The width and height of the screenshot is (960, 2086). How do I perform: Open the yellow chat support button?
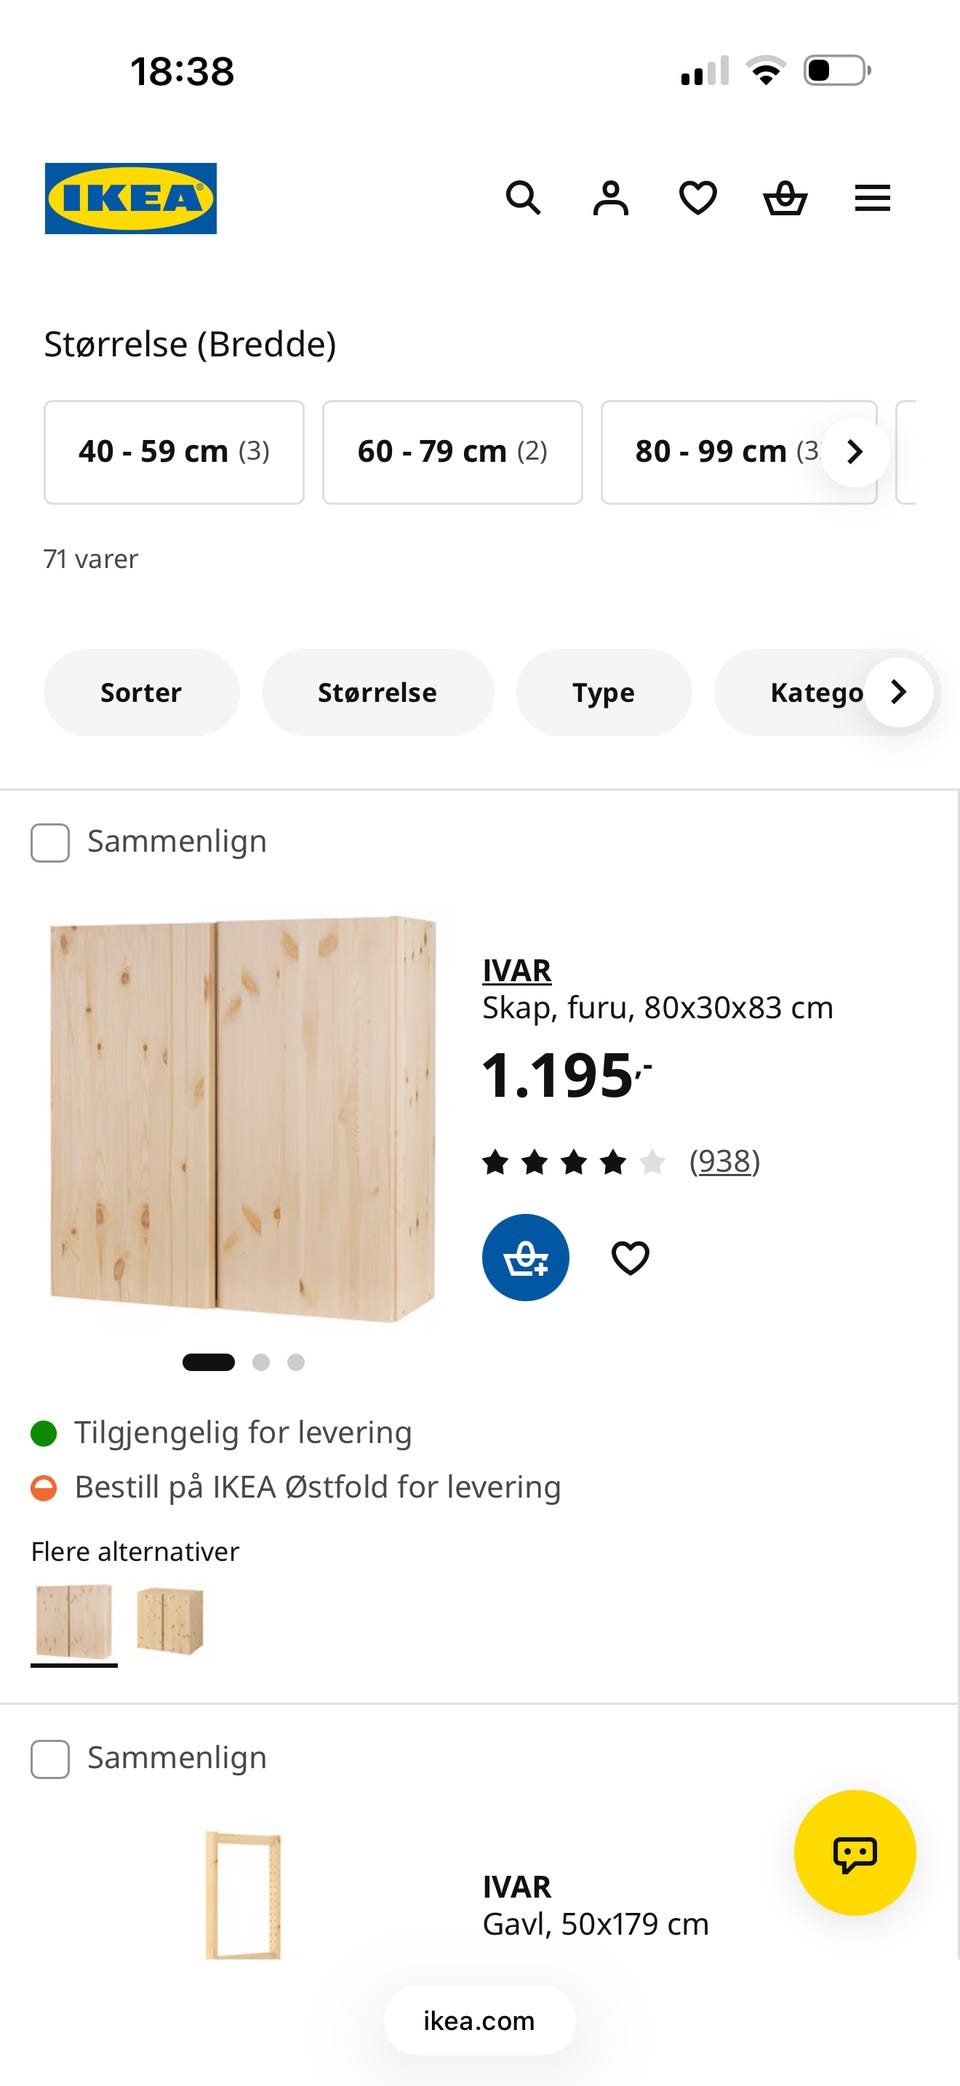[855, 1852]
